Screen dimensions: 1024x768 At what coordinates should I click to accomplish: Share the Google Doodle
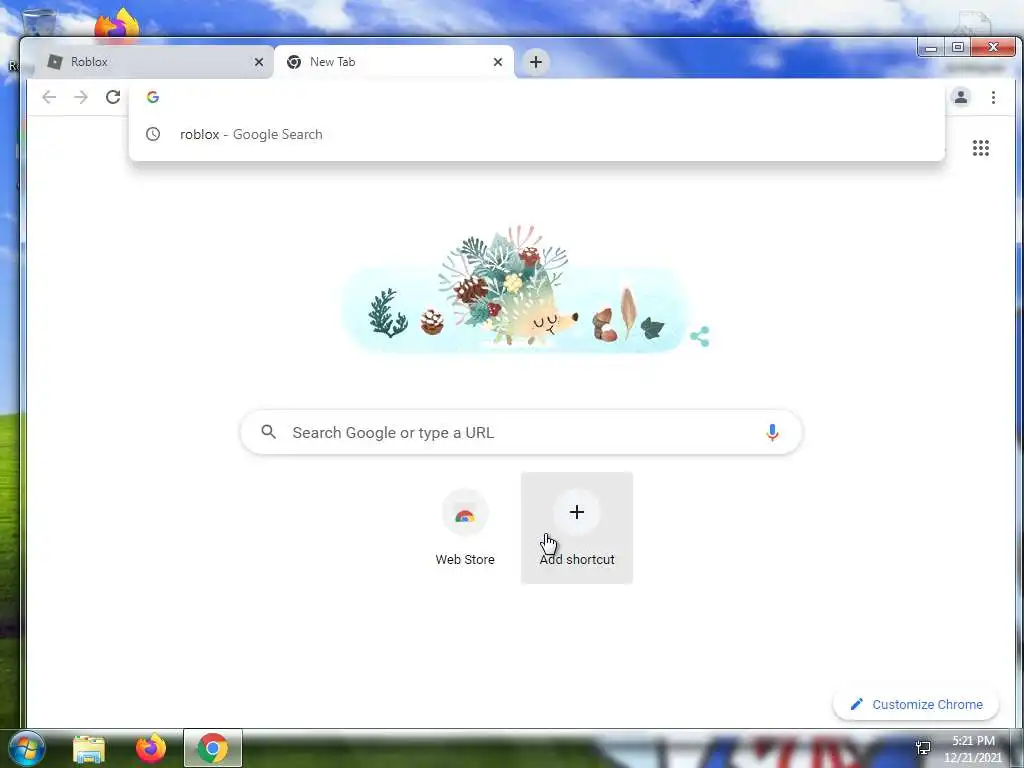coord(700,337)
